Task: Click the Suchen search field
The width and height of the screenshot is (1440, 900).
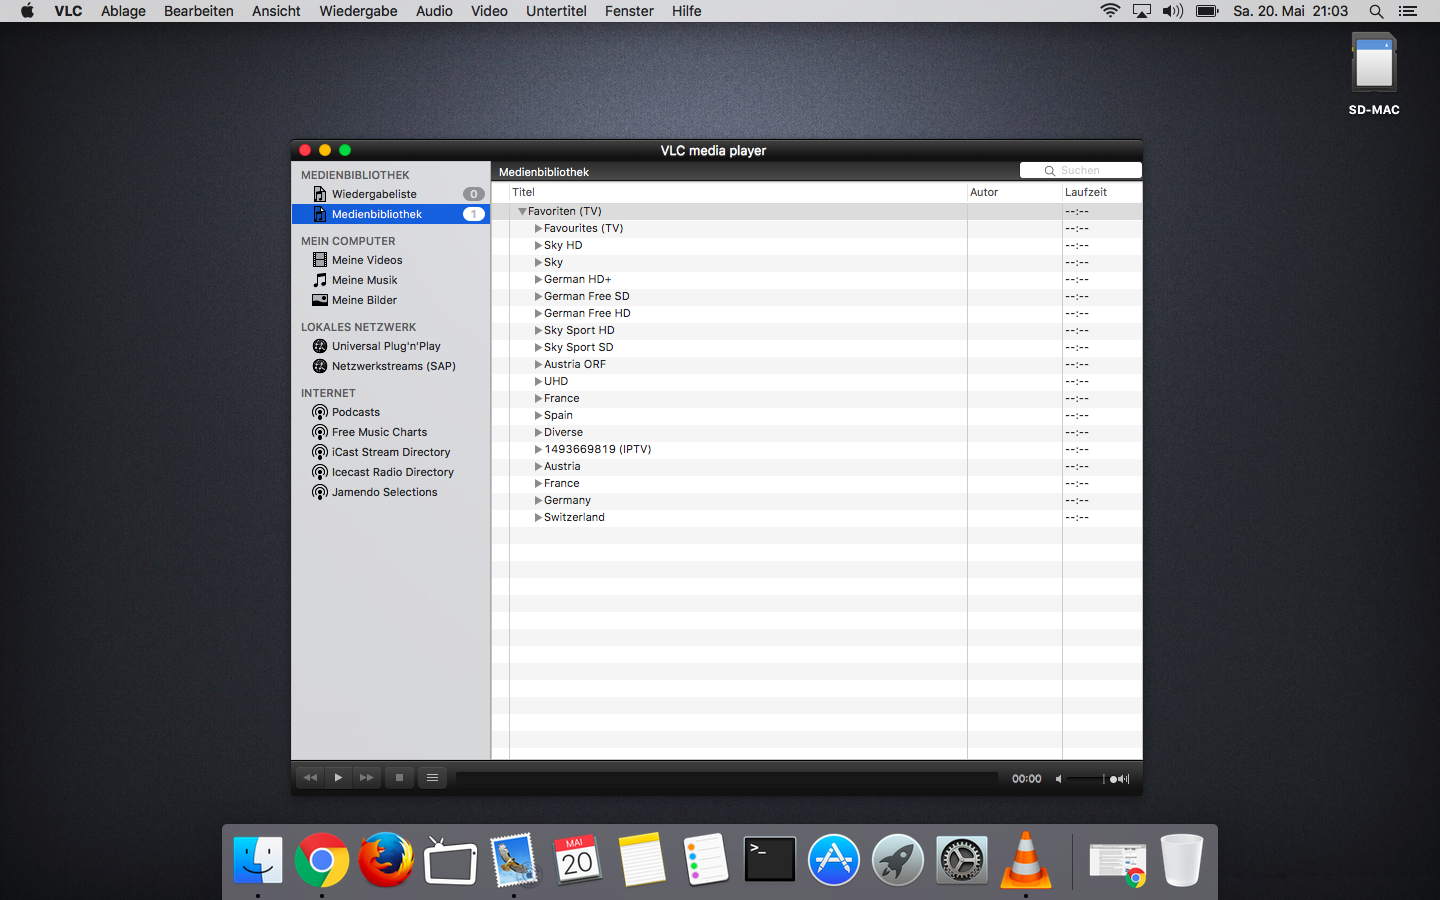Action: point(1085,171)
